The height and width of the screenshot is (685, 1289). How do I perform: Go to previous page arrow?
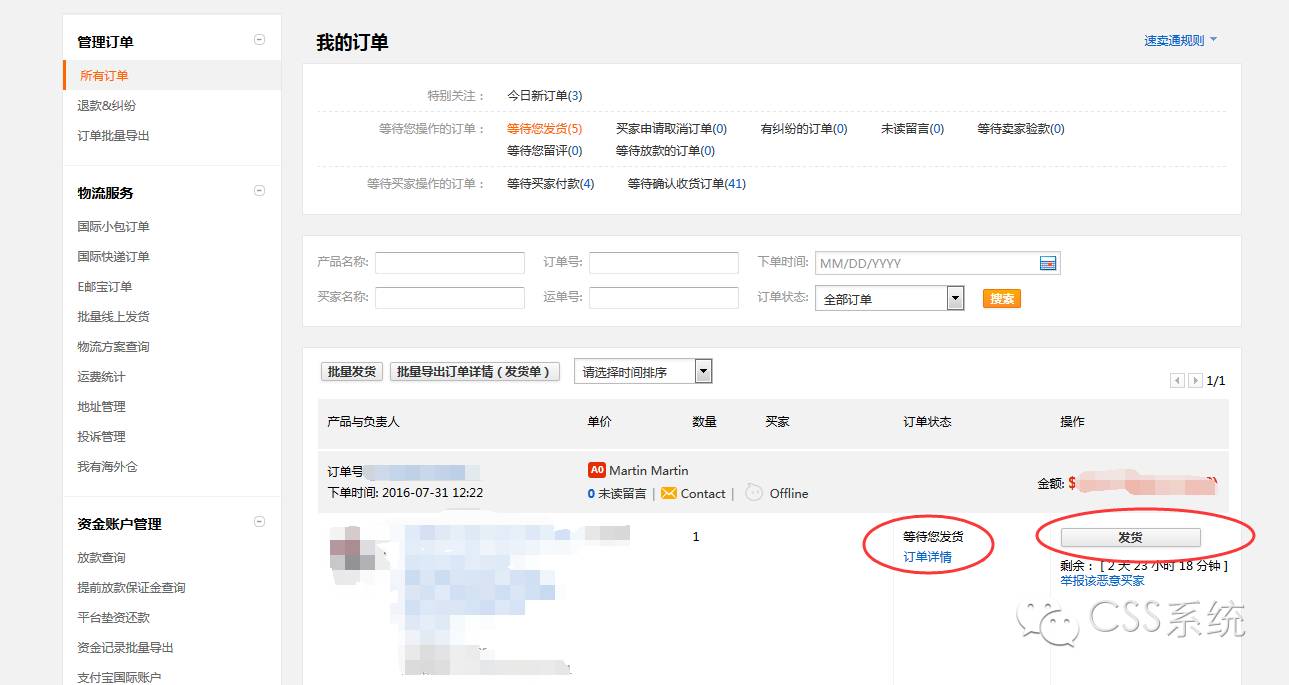coord(1177,381)
